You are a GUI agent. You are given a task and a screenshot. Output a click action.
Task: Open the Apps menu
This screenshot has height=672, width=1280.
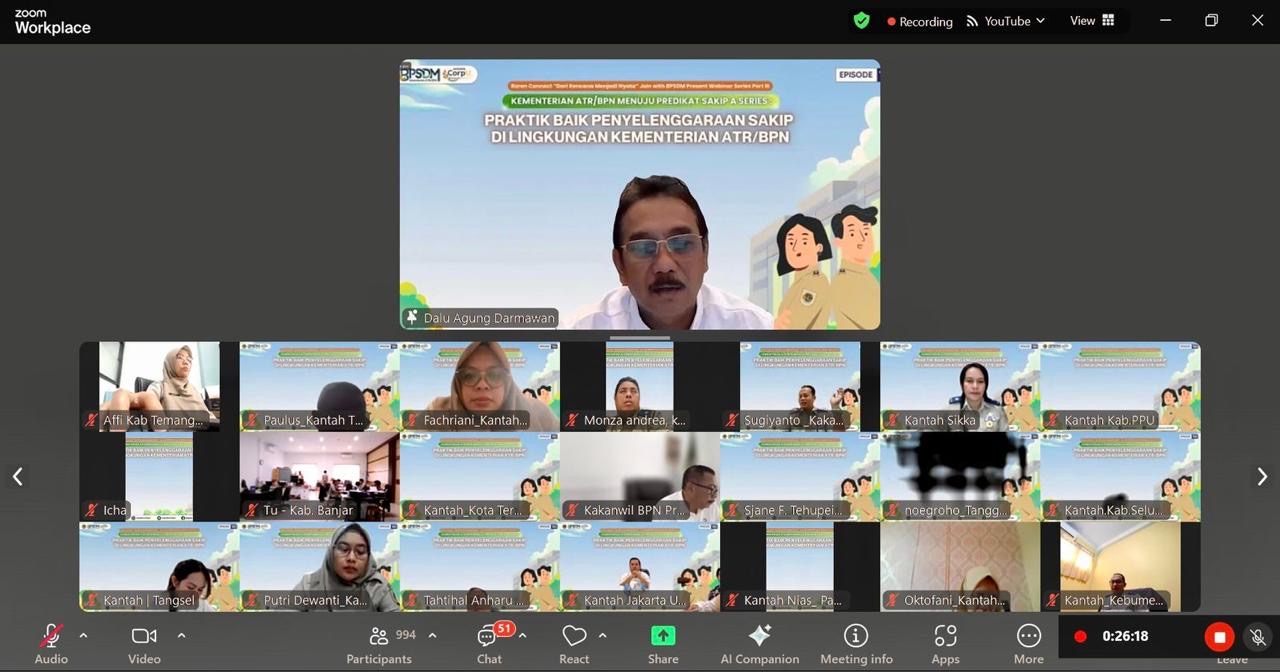tap(945, 637)
